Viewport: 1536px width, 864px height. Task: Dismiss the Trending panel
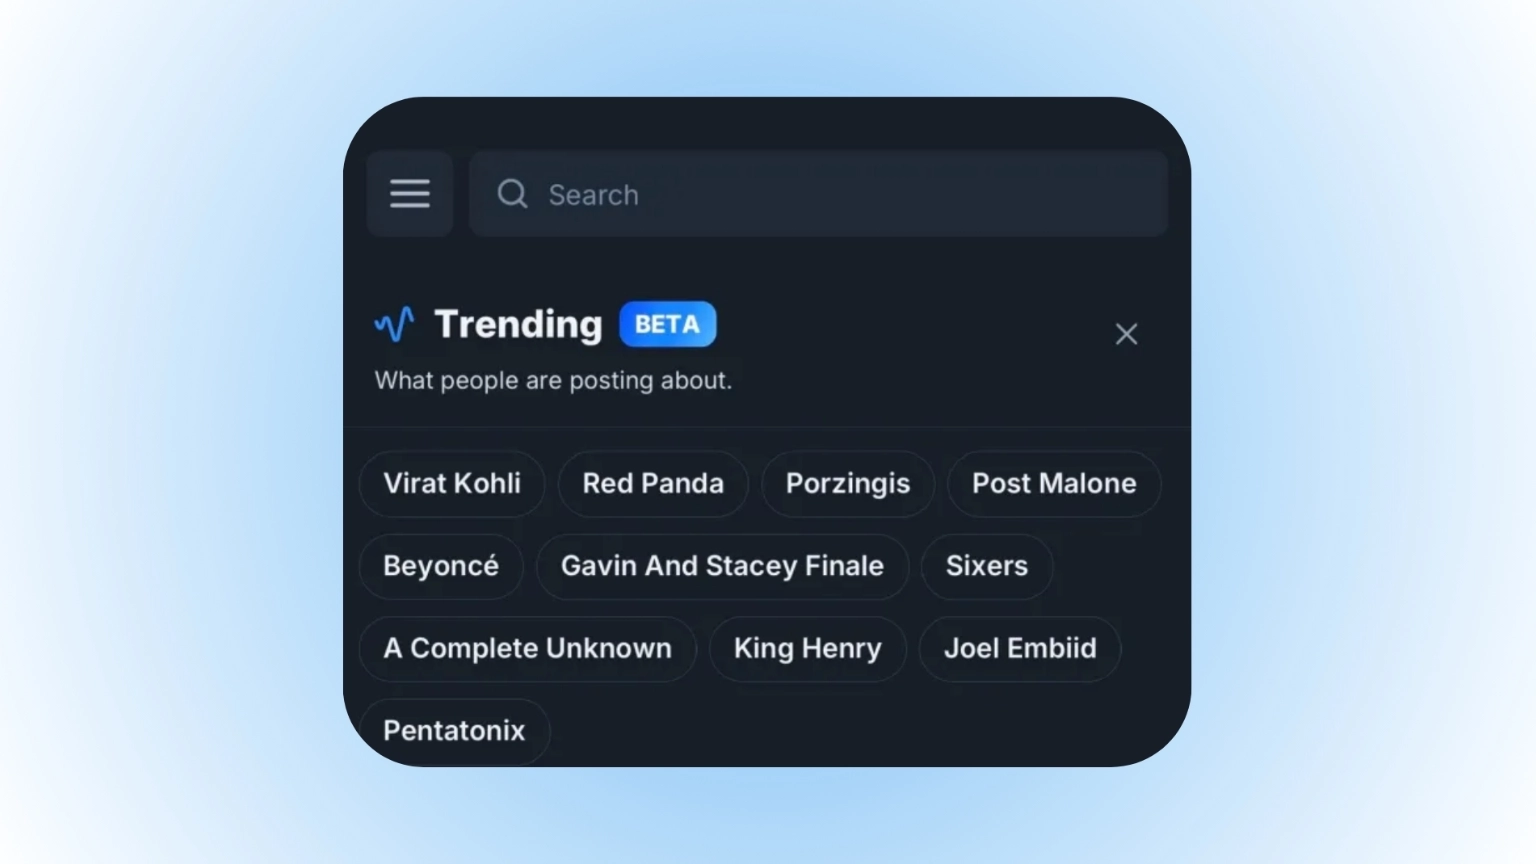point(1126,334)
